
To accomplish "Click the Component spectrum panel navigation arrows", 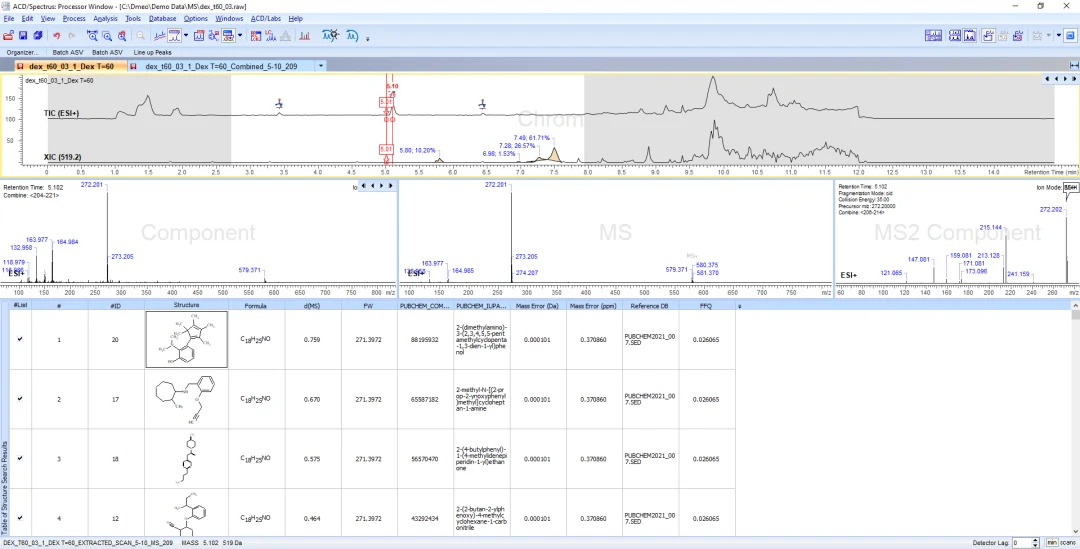I will pos(377,185).
